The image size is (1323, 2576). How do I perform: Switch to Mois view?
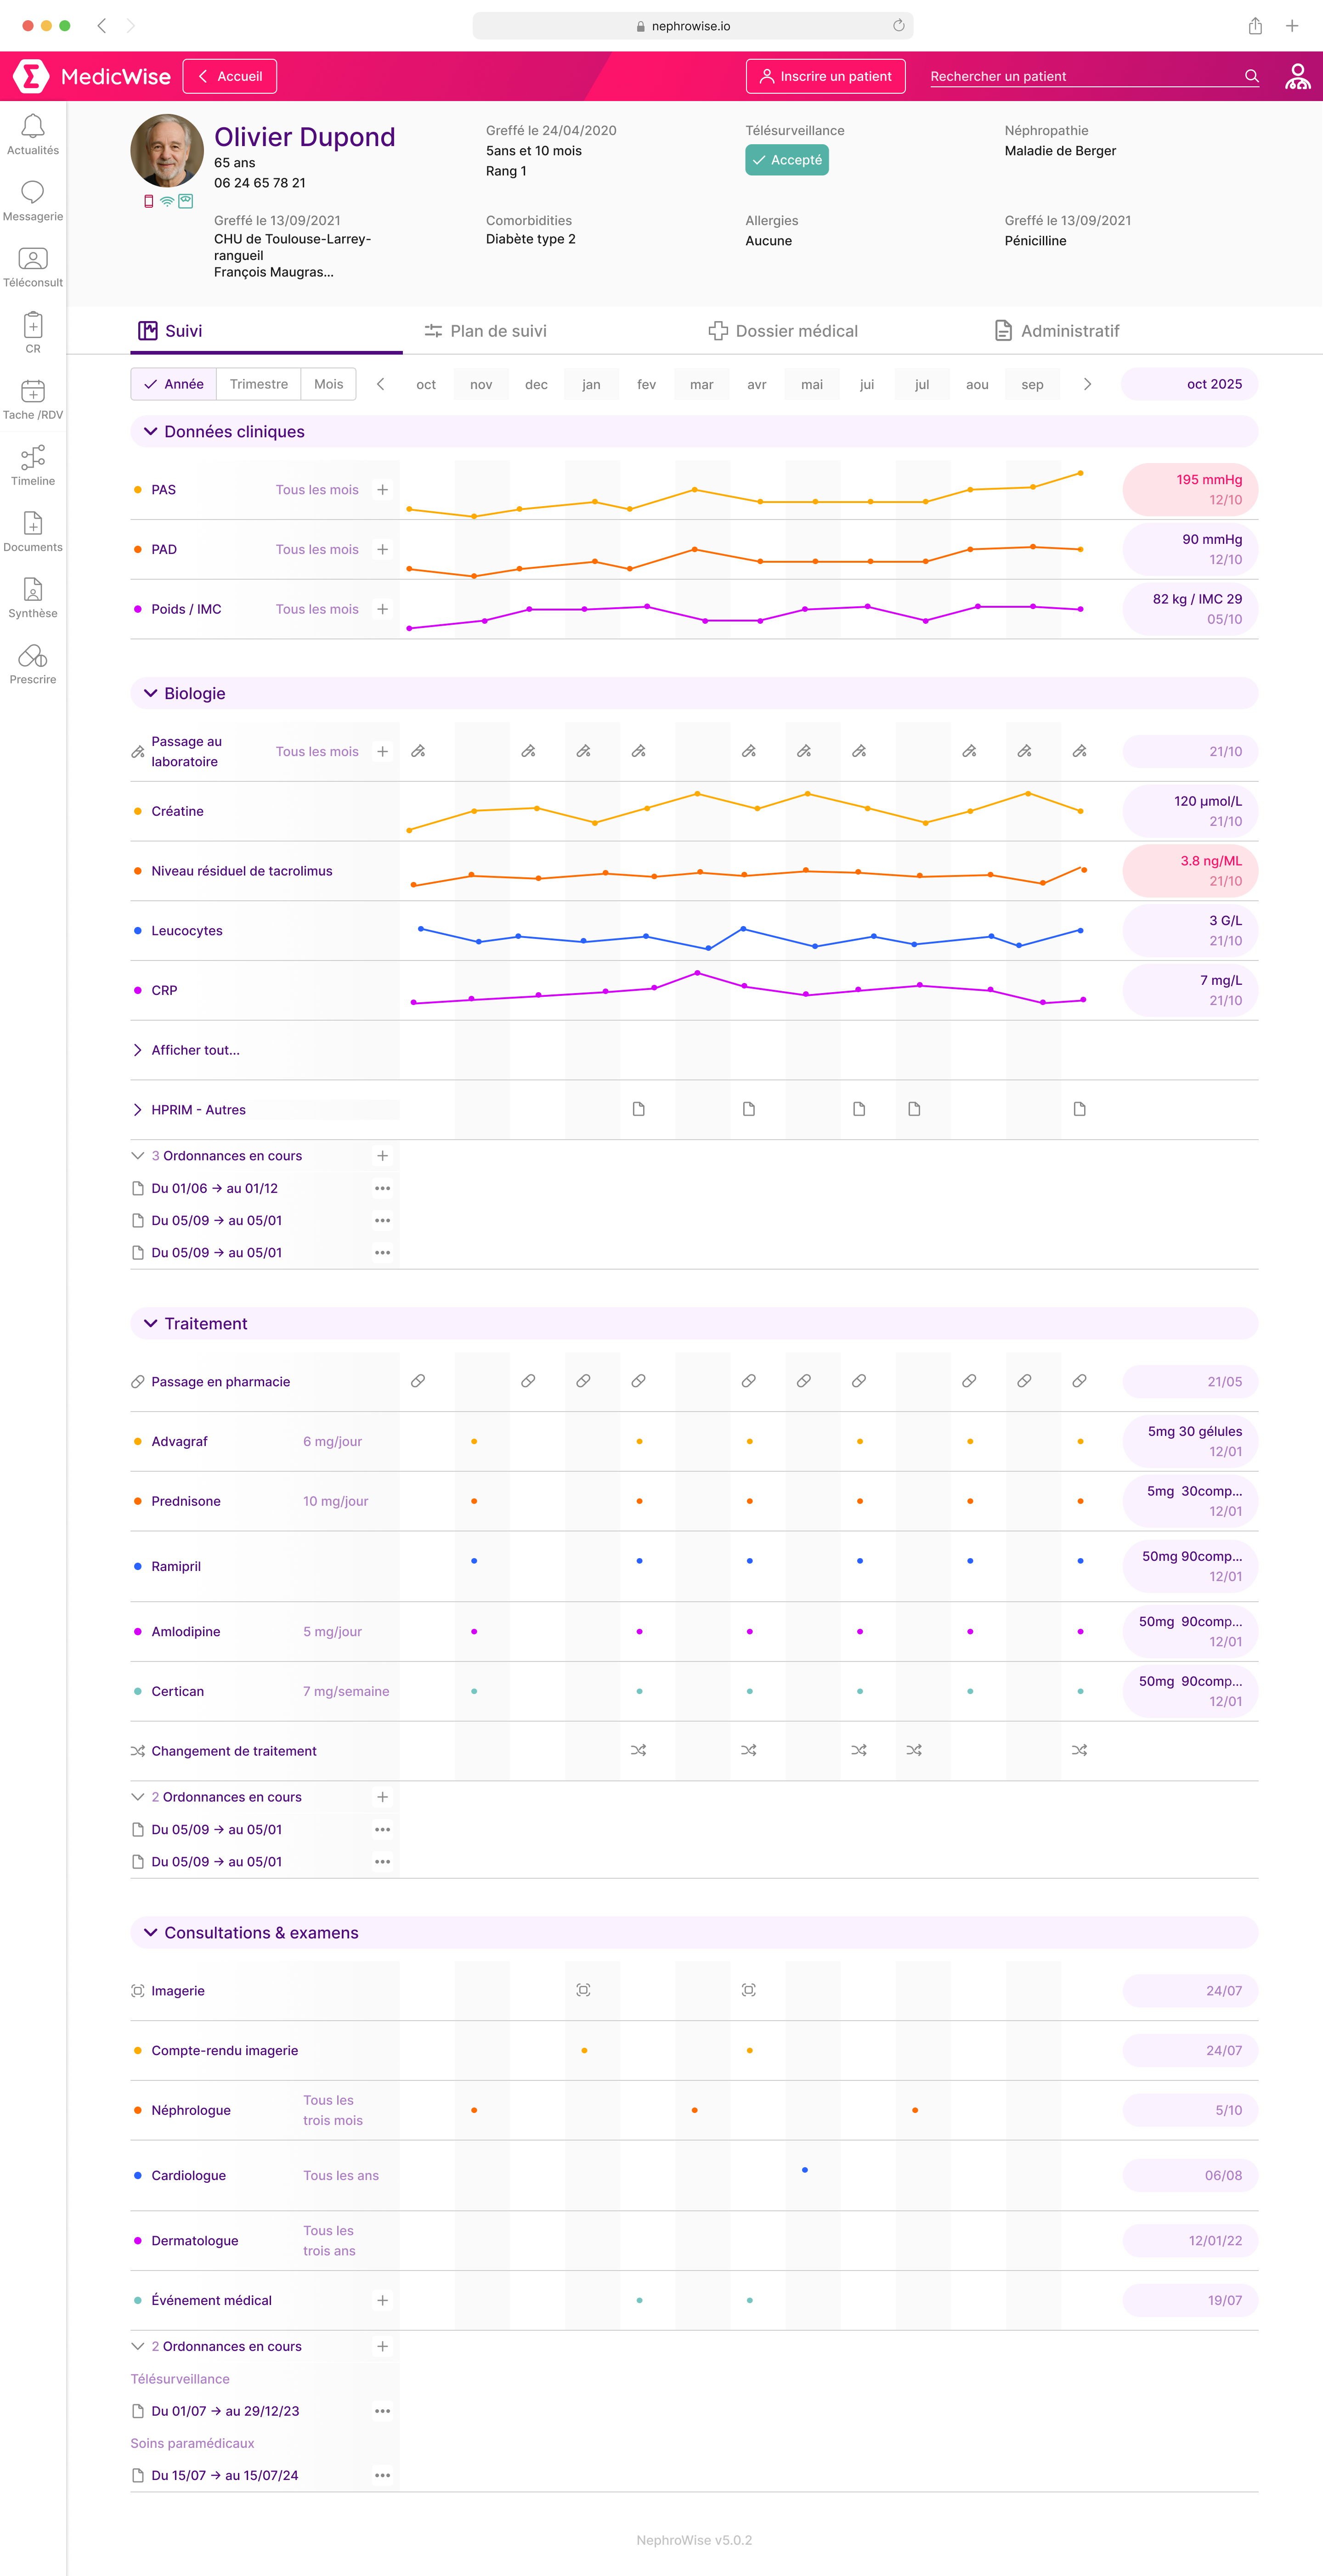click(328, 384)
